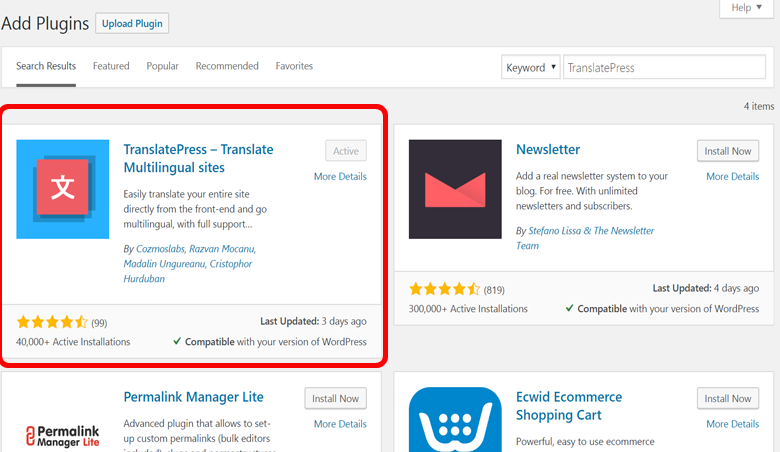
Task: Open the Ecwid Ecommerce Shopping Cart title
Action: (x=569, y=406)
